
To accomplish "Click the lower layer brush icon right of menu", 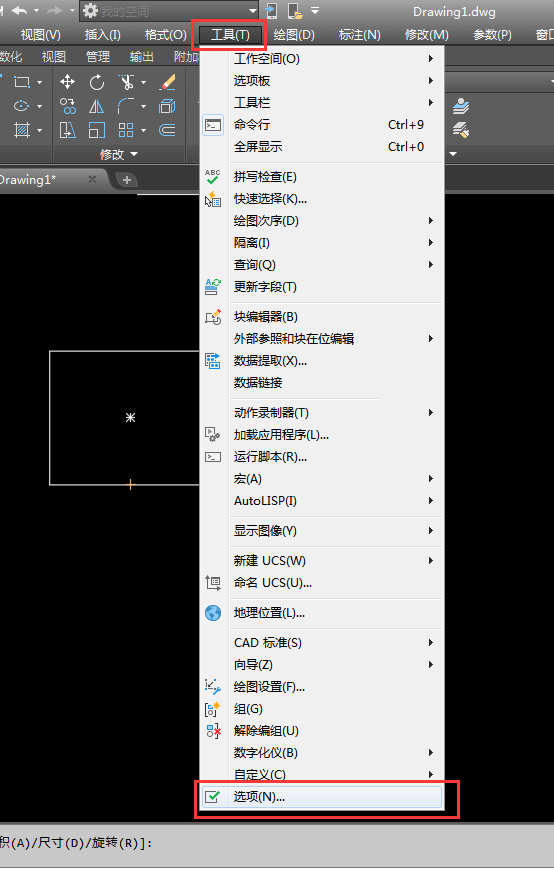I will point(460,130).
